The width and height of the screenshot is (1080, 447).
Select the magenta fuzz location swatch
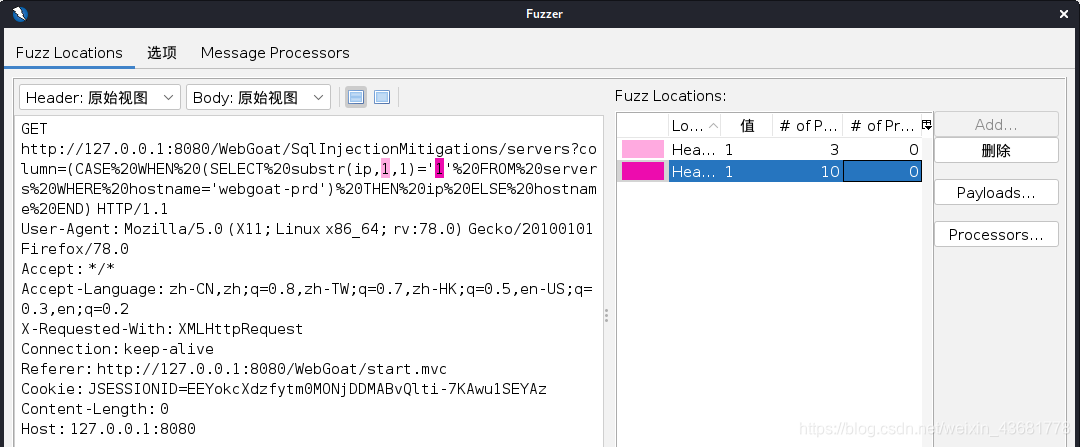pos(643,171)
